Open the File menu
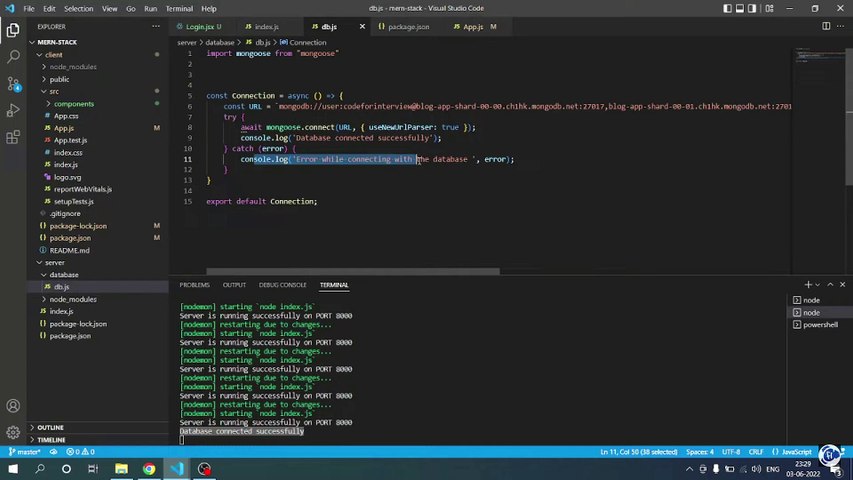This screenshot has height=480, width=853. (29, 9)
